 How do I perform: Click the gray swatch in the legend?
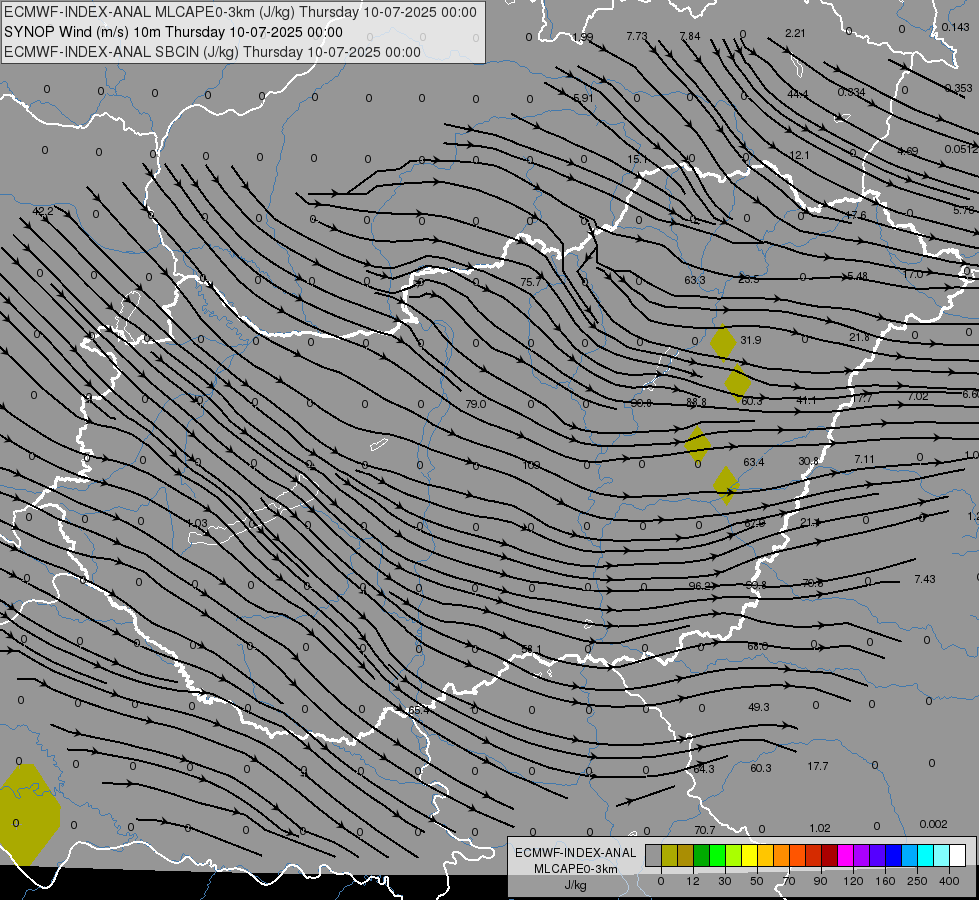pyautogui.click(x=653, y=855)
